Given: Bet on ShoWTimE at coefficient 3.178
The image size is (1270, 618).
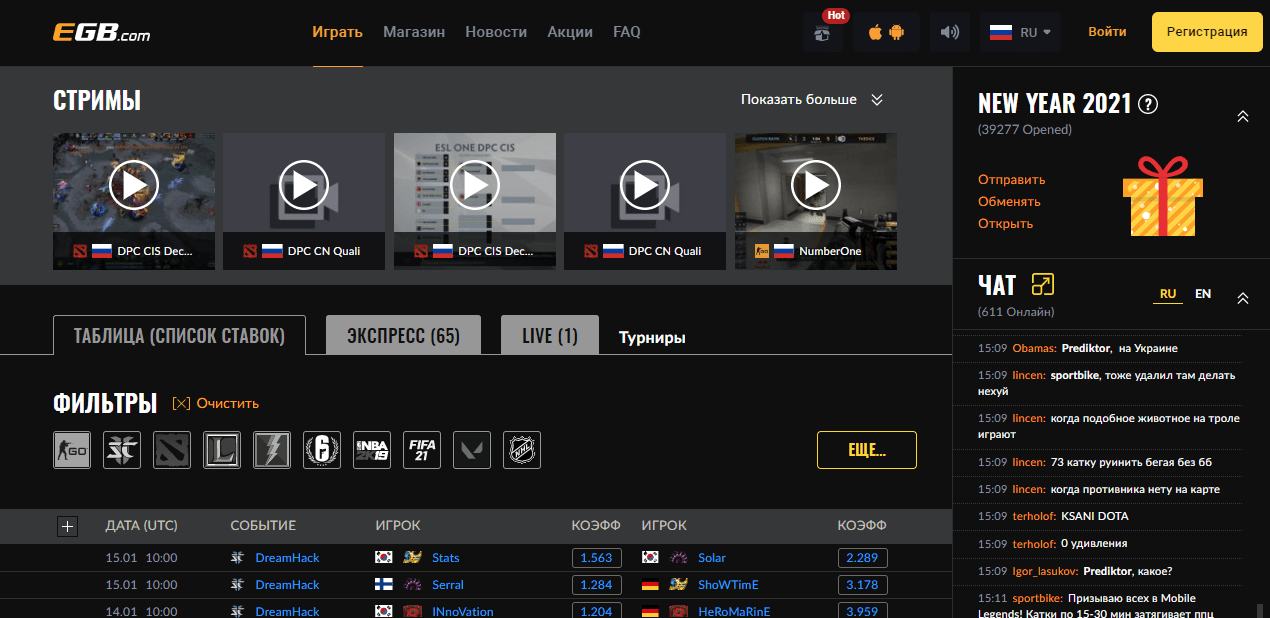Looking at the screenshot, I should point(862,585).
